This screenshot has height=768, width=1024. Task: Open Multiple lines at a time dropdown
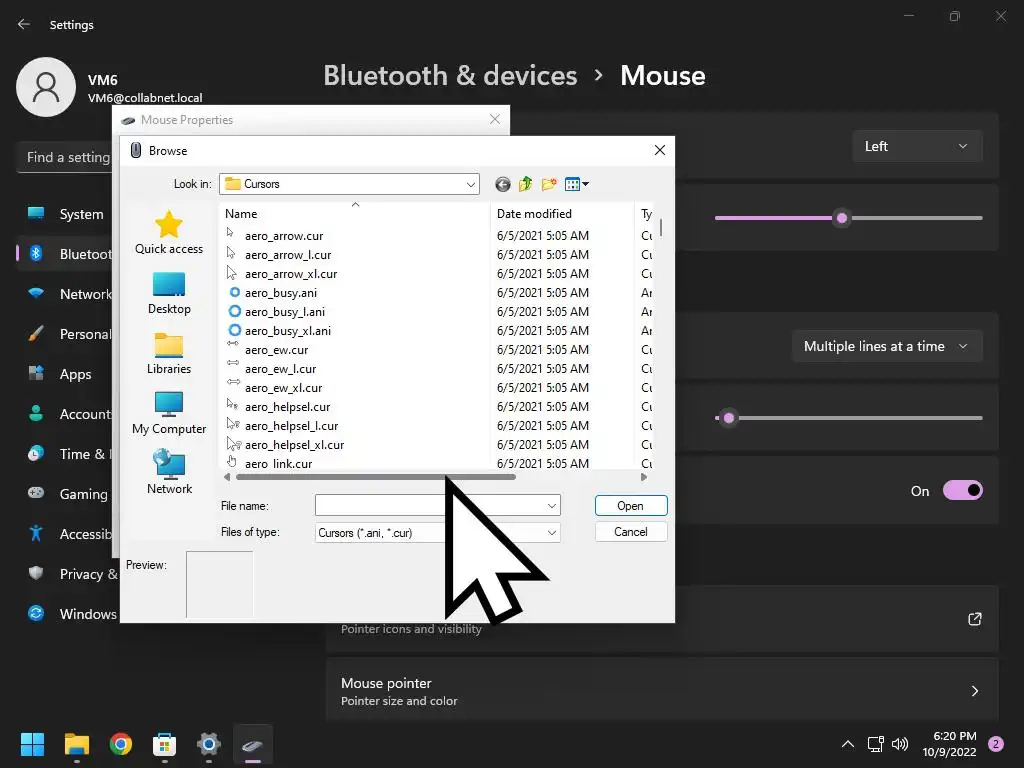[x=887, y=346]
